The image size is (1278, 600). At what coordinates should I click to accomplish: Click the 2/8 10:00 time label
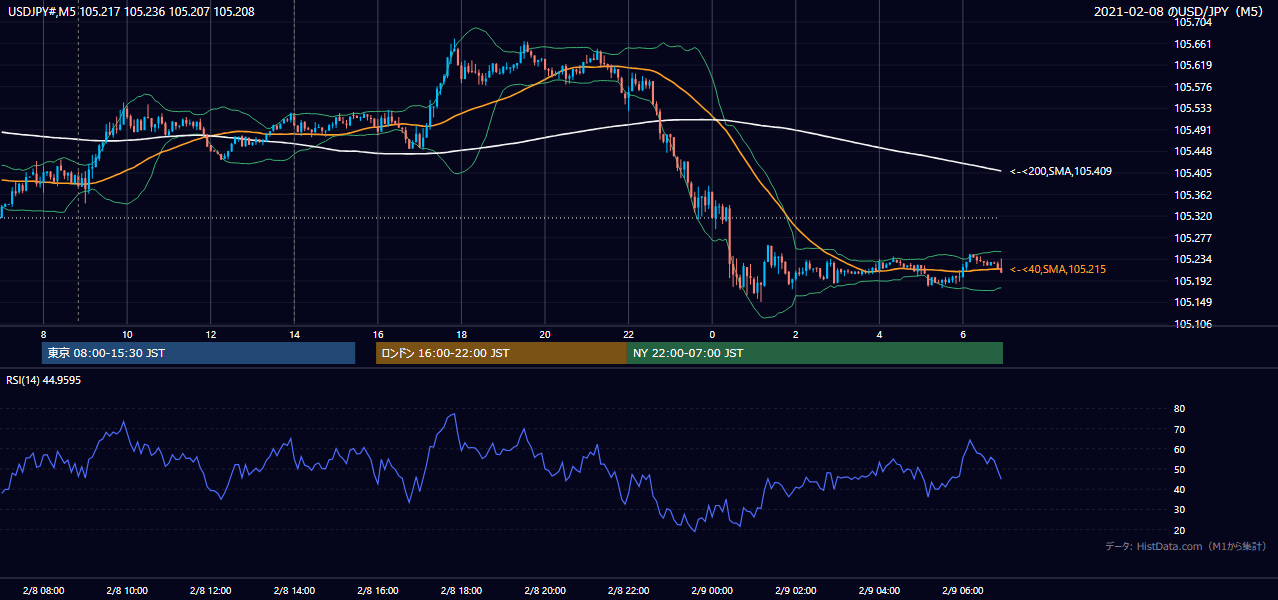[127, 590]
